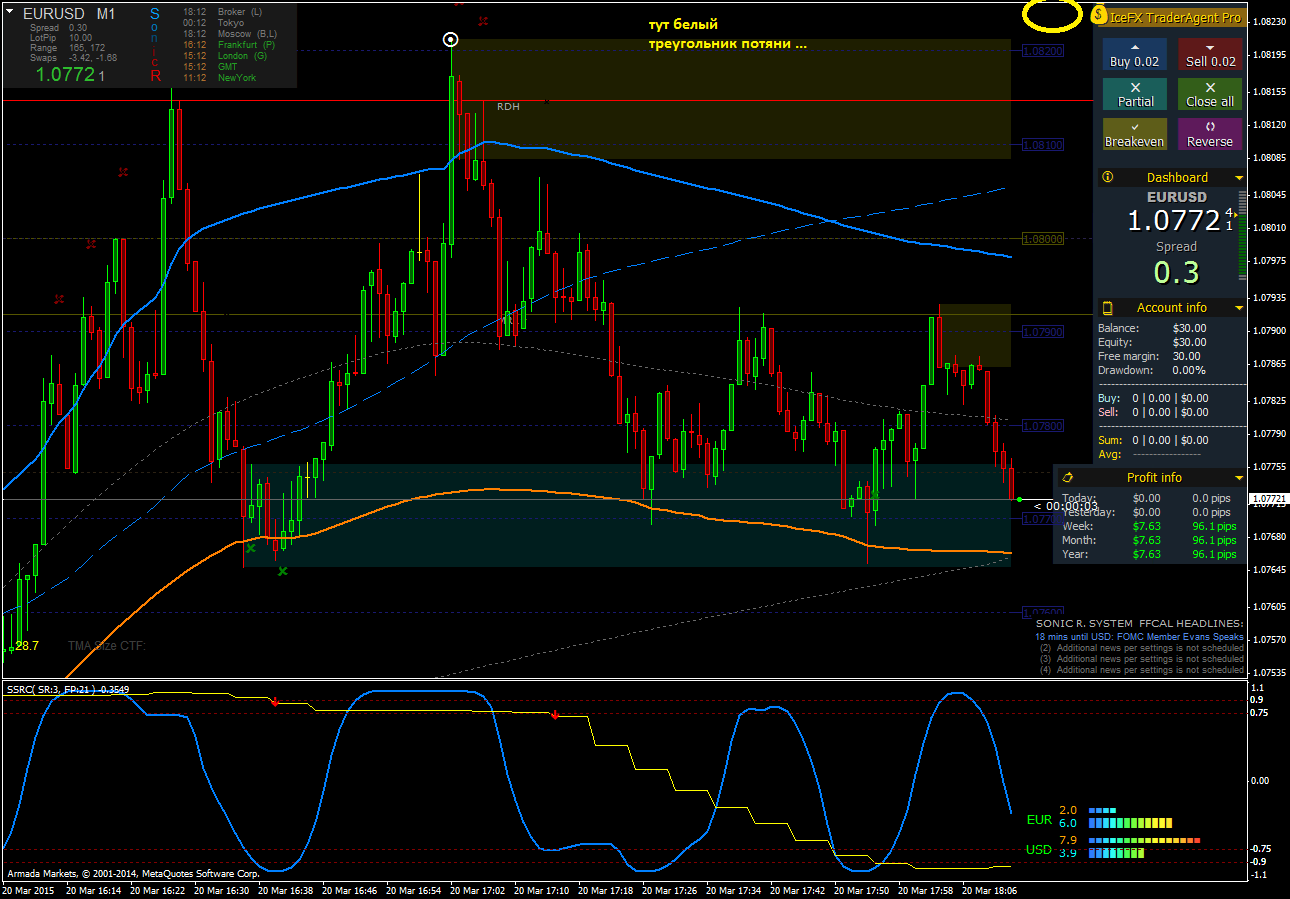Click the Frankfurt (P) session row

click(x=228, y=45)
